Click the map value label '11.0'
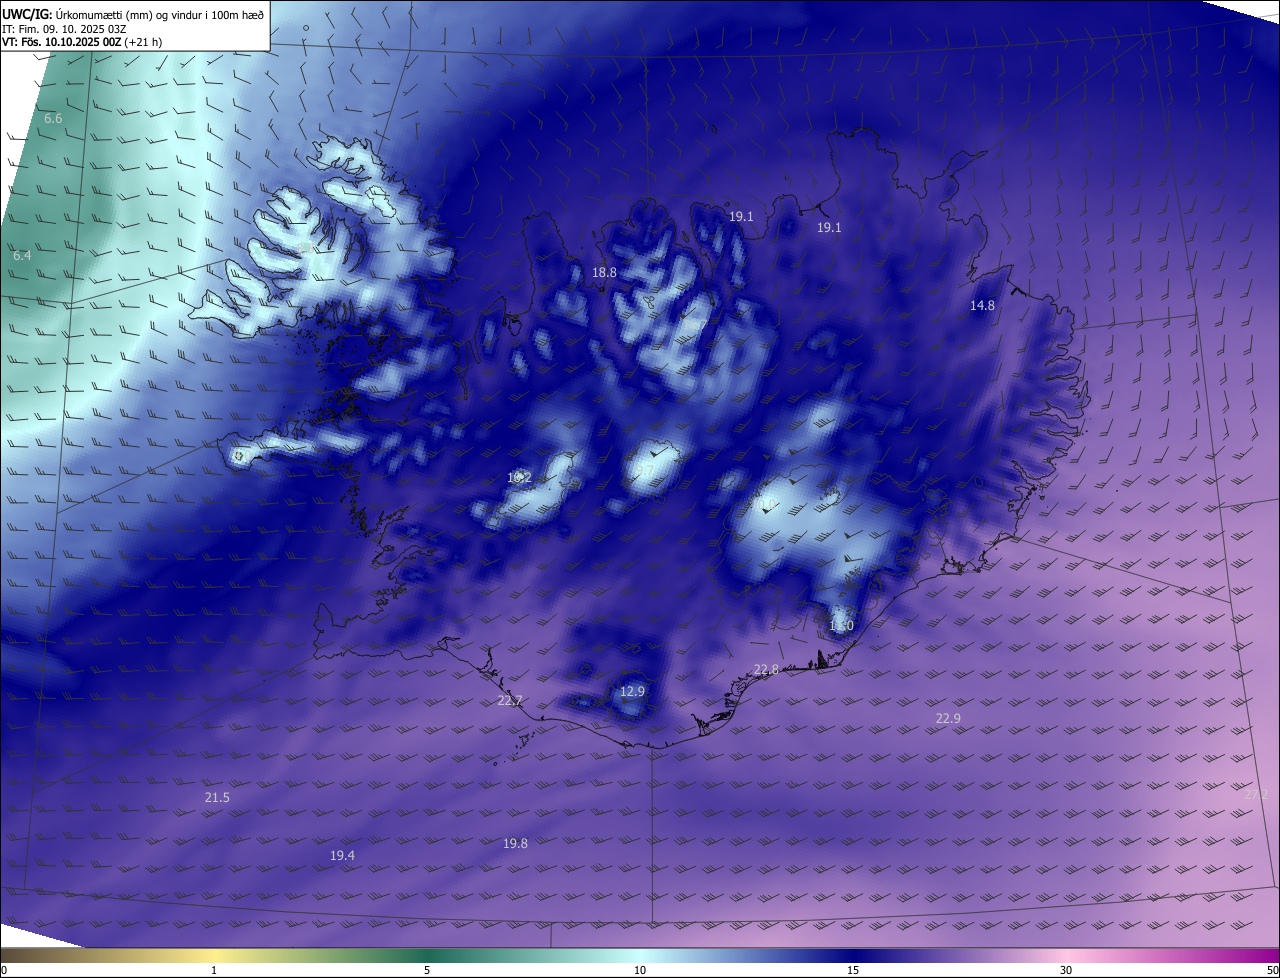This screenshot has height=978, width=1280. tap(841, 626)
